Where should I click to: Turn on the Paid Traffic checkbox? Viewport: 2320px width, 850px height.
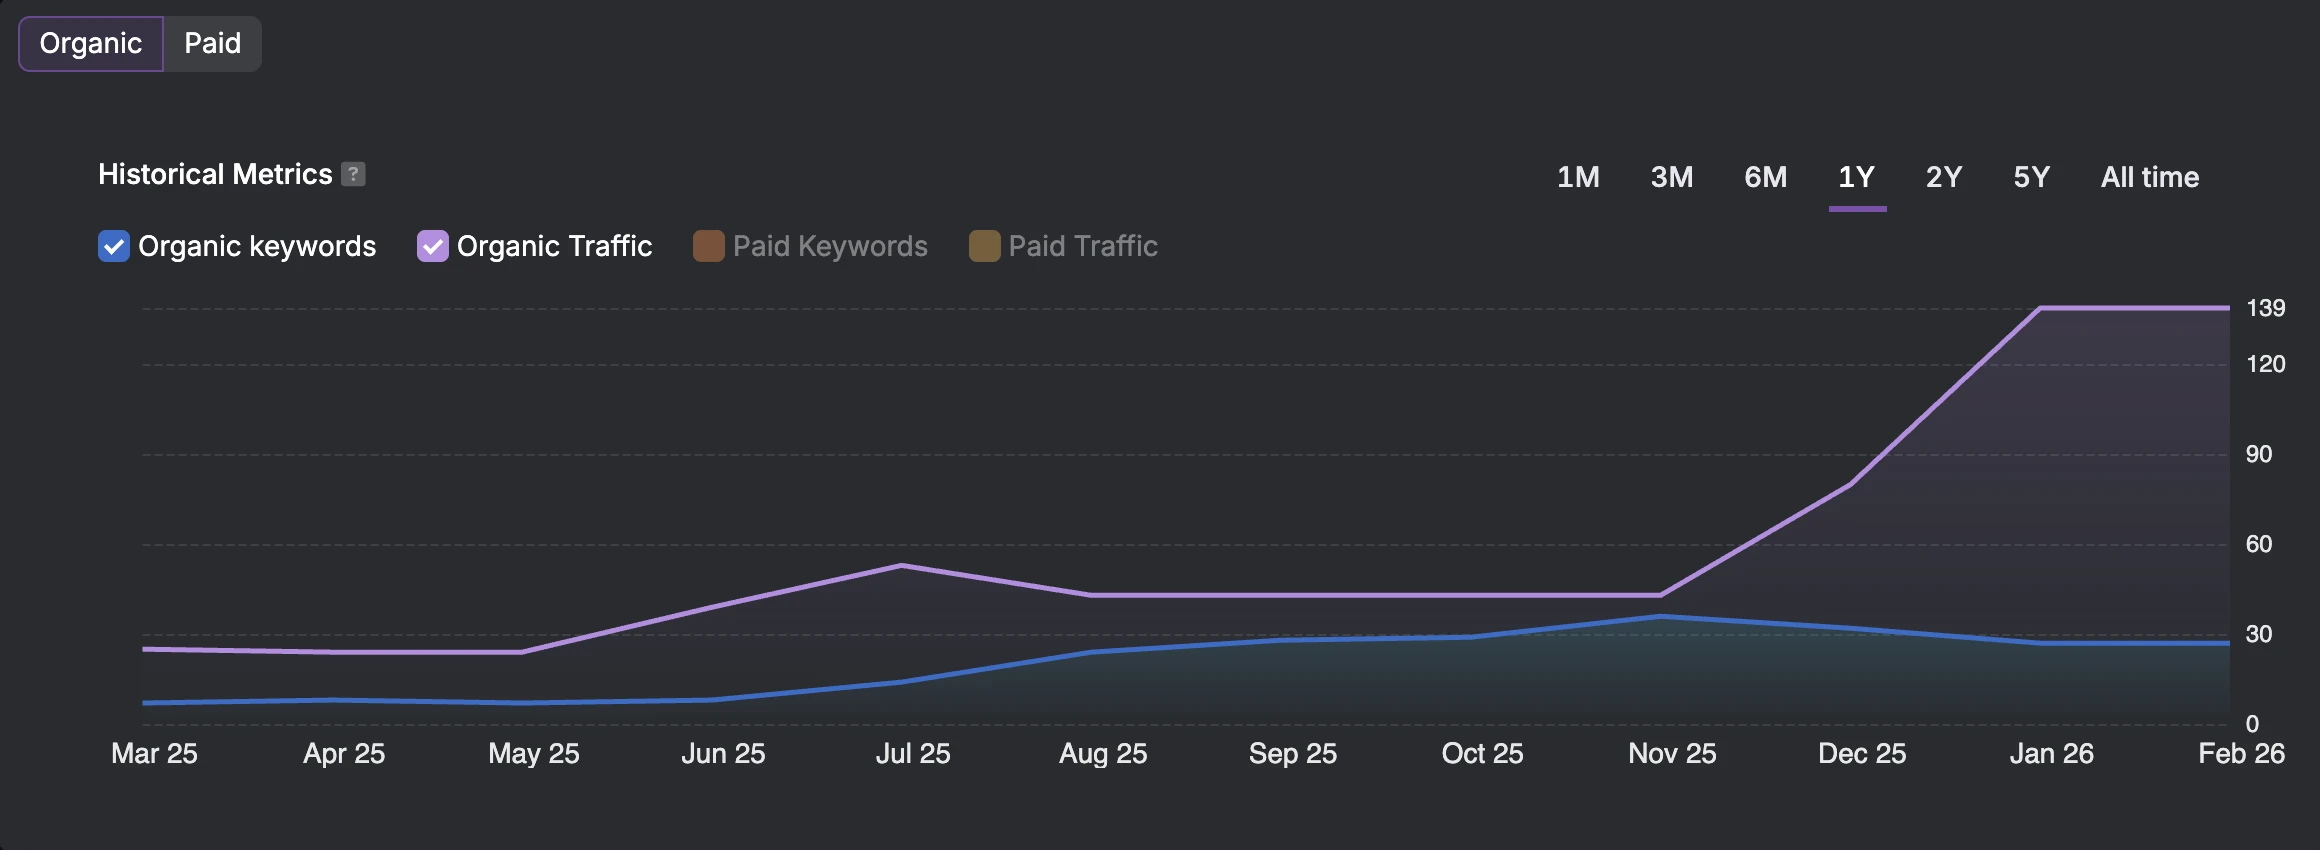(984, 246)
